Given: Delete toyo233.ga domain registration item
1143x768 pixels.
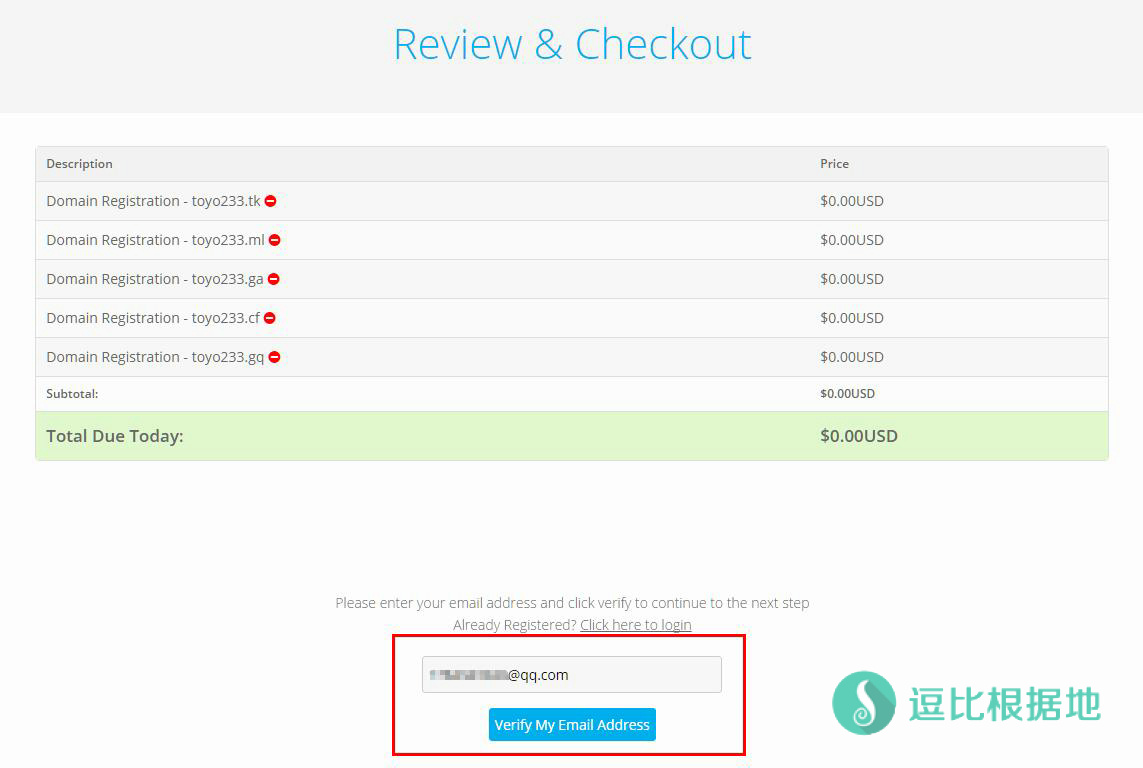Looking at the screenshot, I should (273, 279).
